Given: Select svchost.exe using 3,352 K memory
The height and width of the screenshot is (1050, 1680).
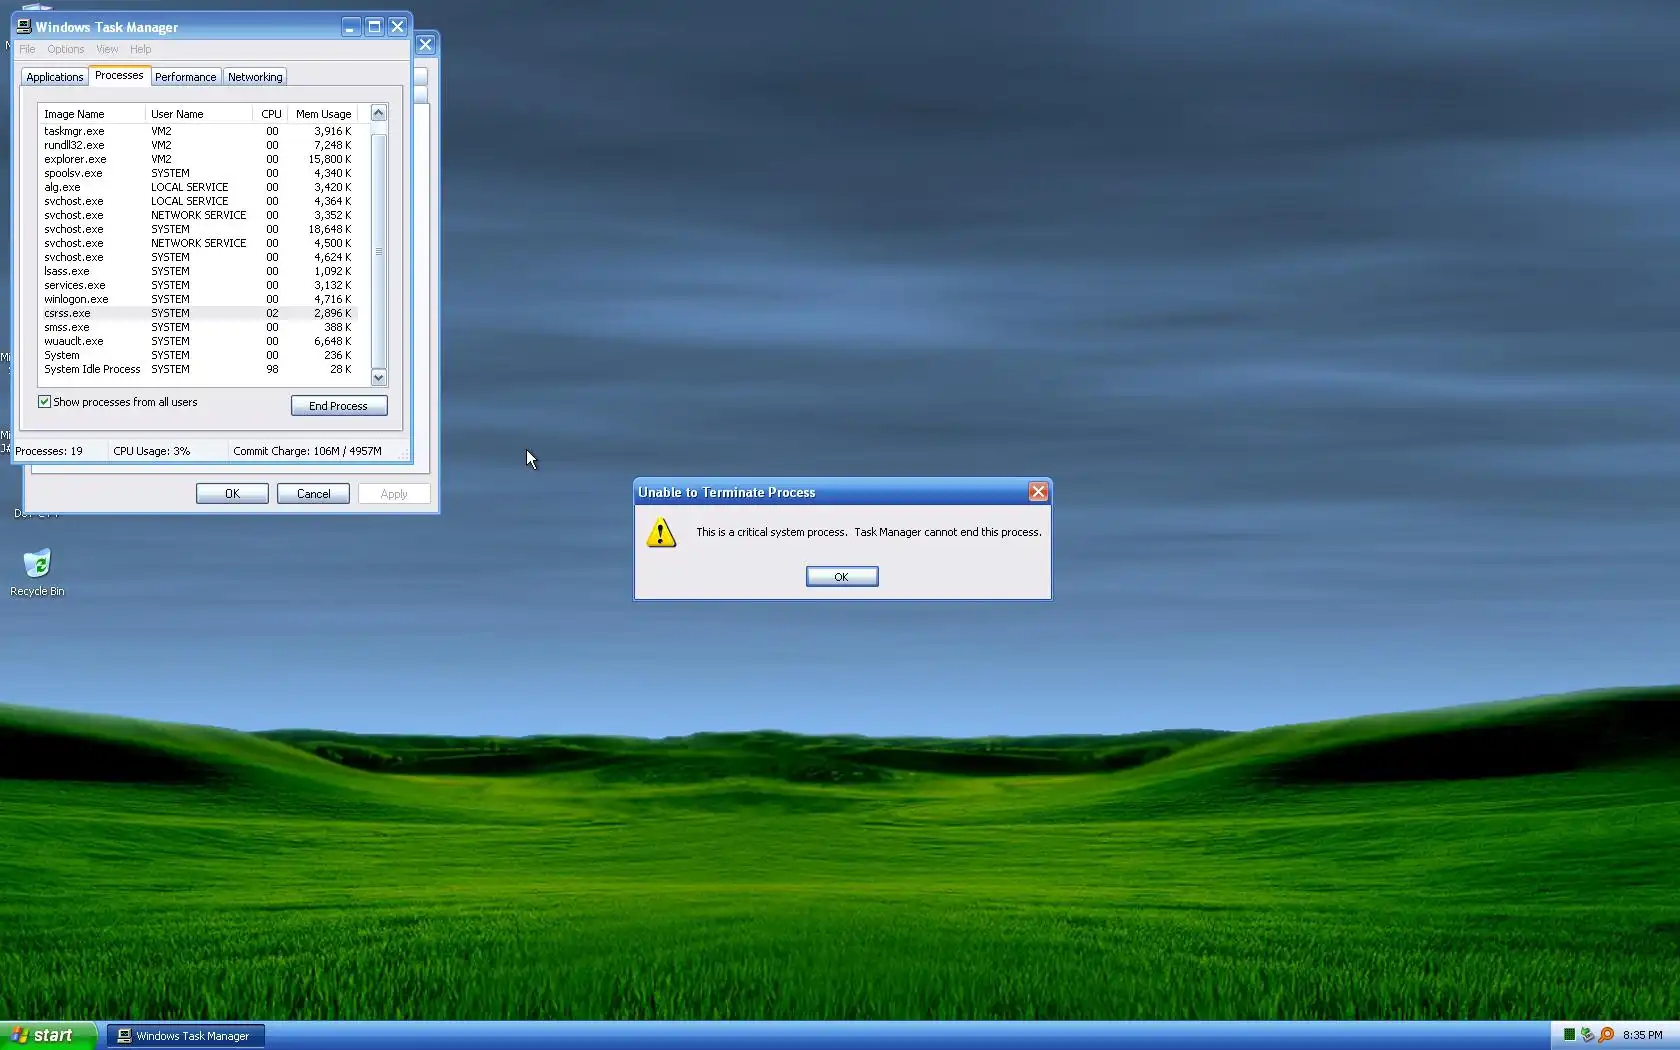Looking at the screenshot, I should click(x=198, y=215).
